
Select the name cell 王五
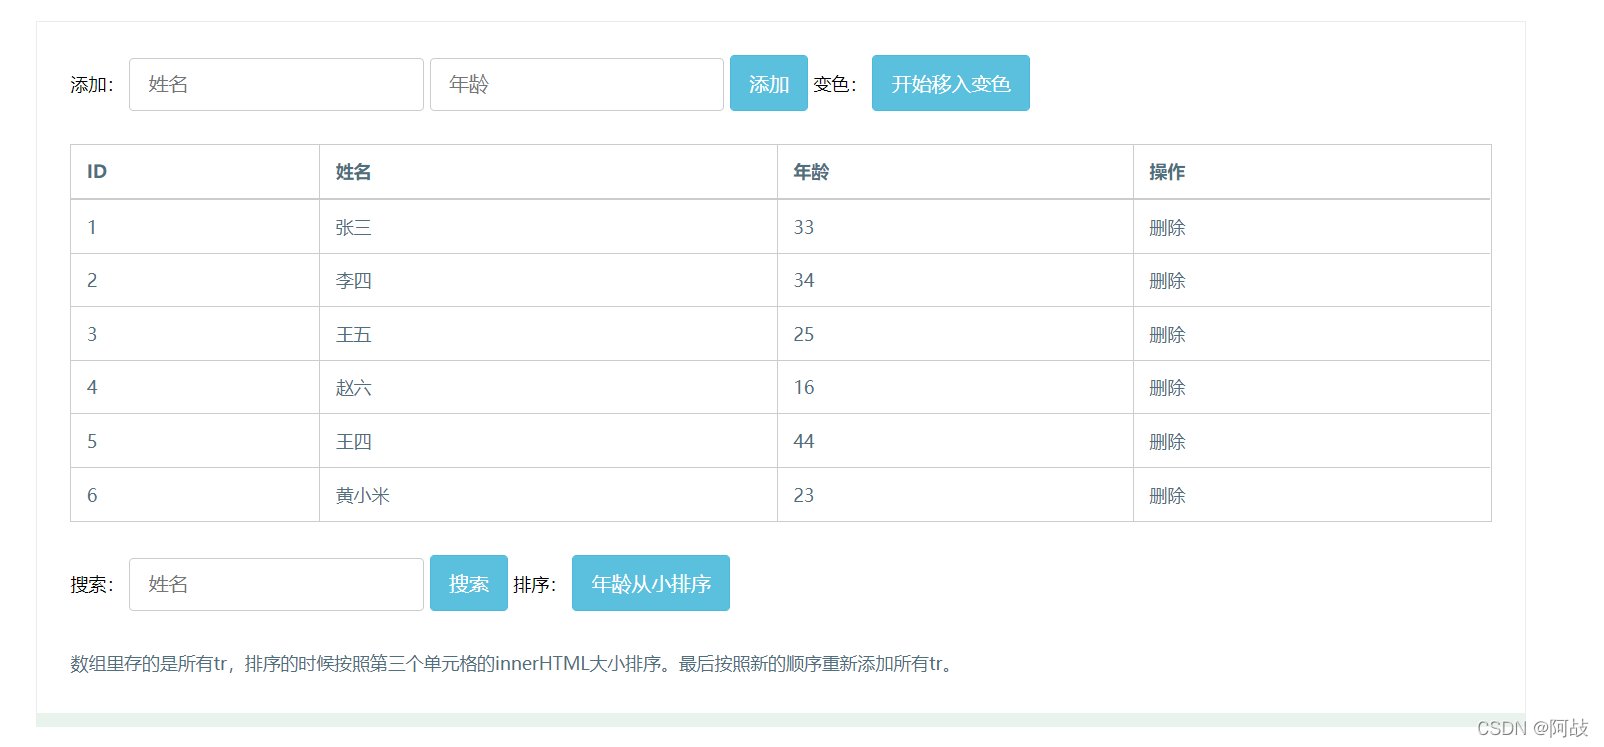(x=548, y=334)
